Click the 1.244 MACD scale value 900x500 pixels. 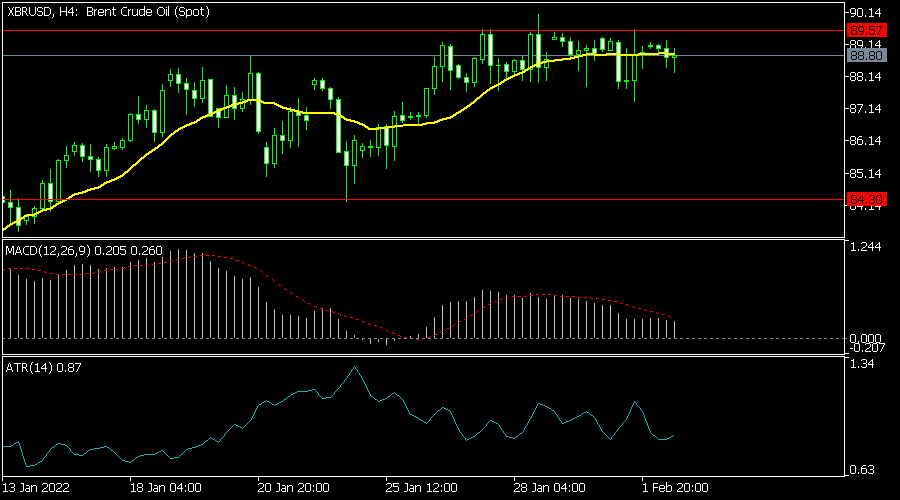click(x=865, y=247)
